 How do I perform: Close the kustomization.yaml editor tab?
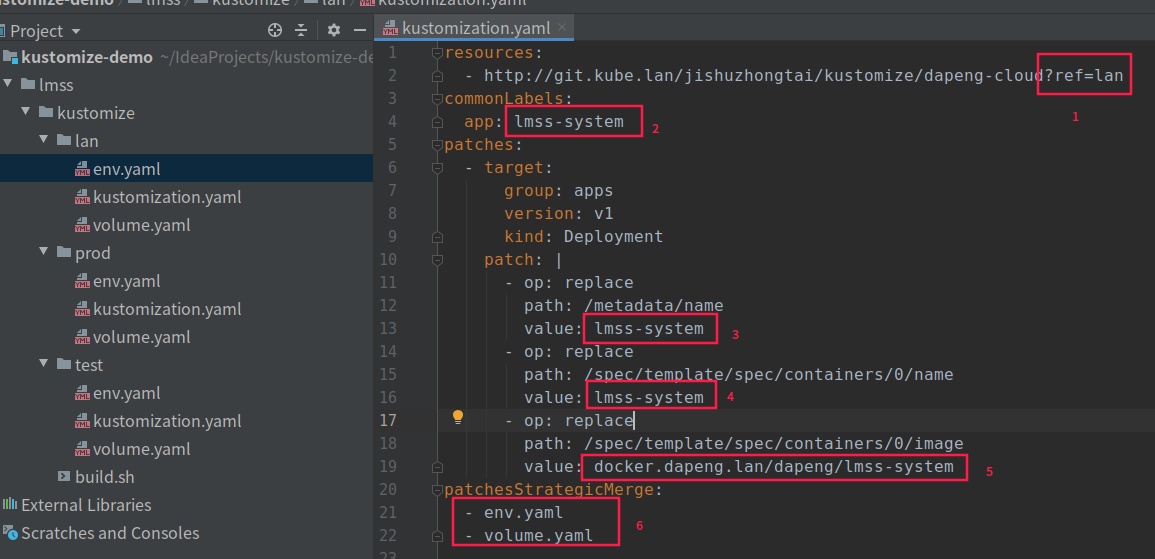562,28
